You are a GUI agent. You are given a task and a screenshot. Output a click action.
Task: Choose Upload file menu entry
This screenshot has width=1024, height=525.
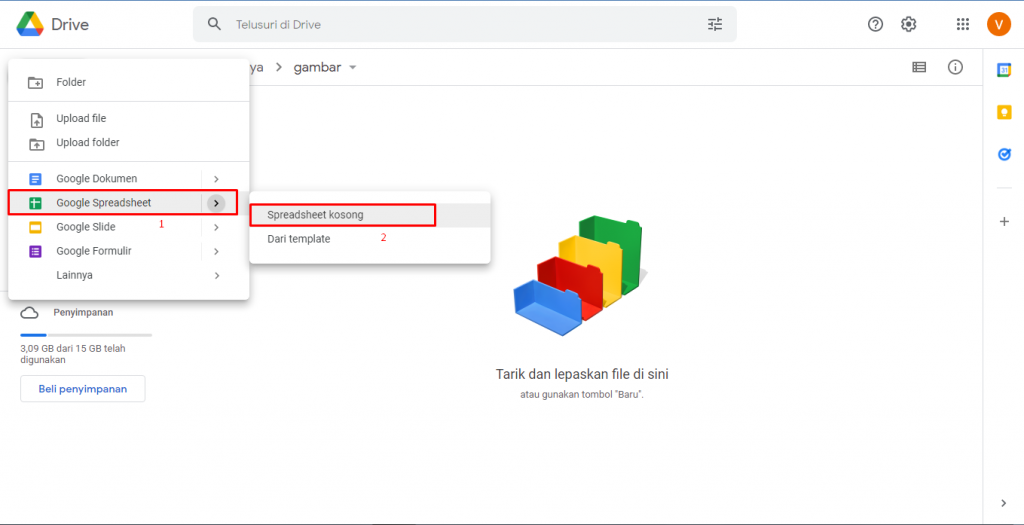tap(129, 119)
